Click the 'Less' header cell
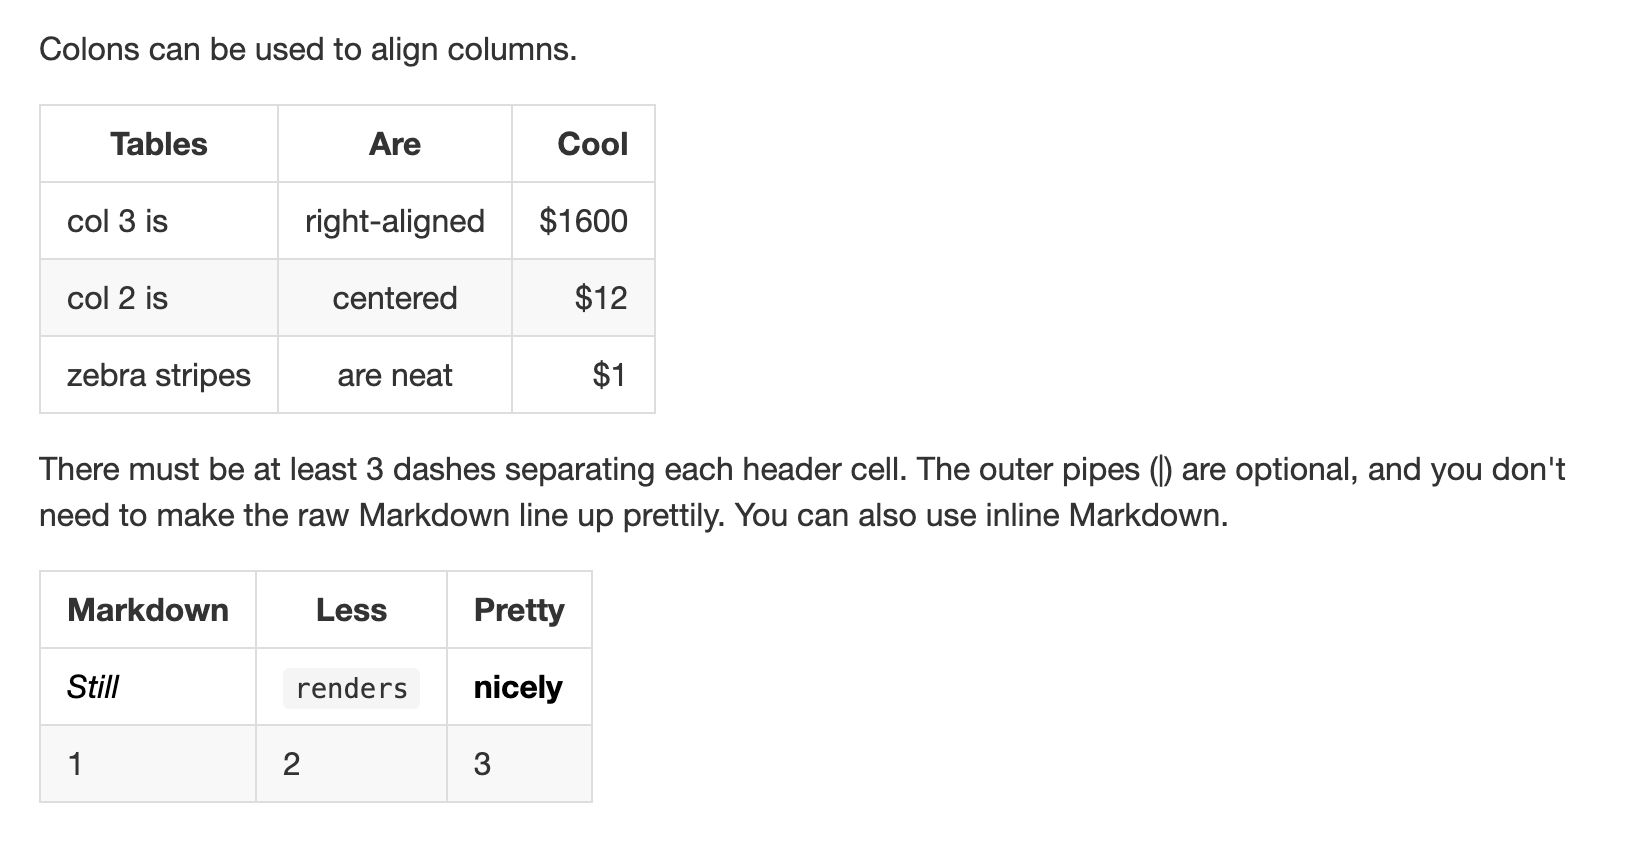The image size is (1638, 846). point(351,610)
